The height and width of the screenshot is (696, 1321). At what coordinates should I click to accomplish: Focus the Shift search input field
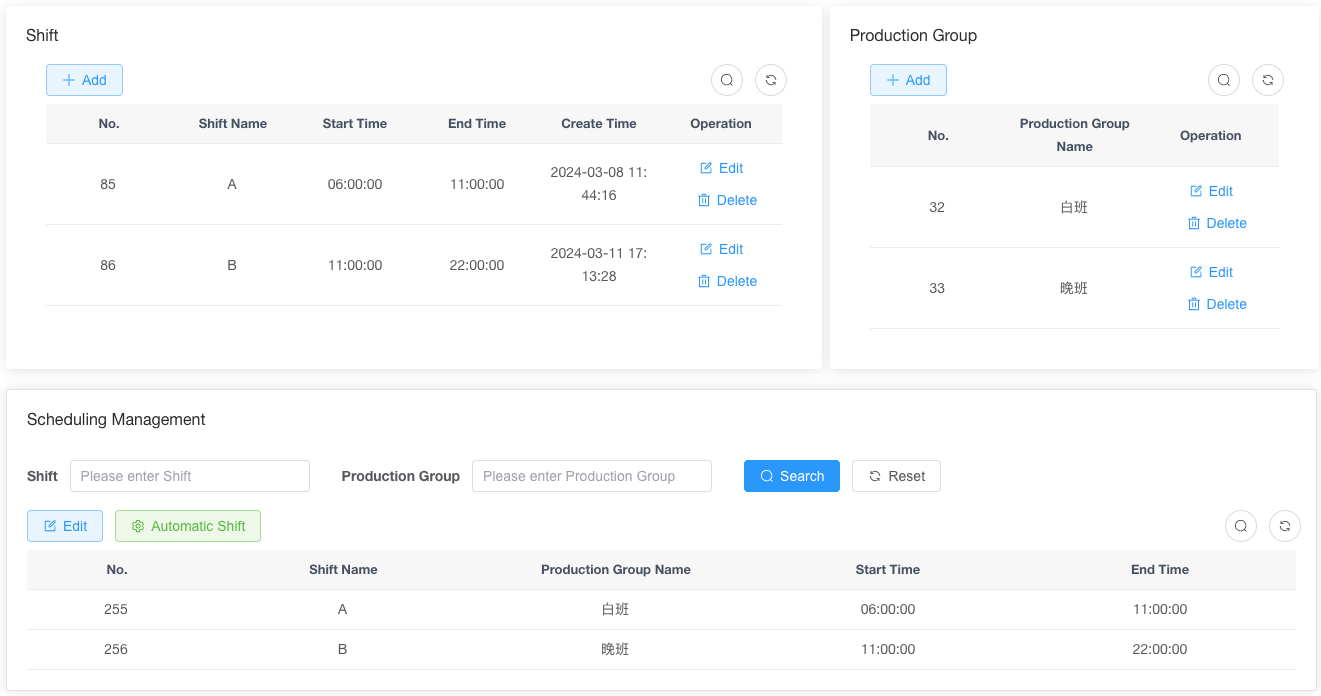(x=190, y=476)
